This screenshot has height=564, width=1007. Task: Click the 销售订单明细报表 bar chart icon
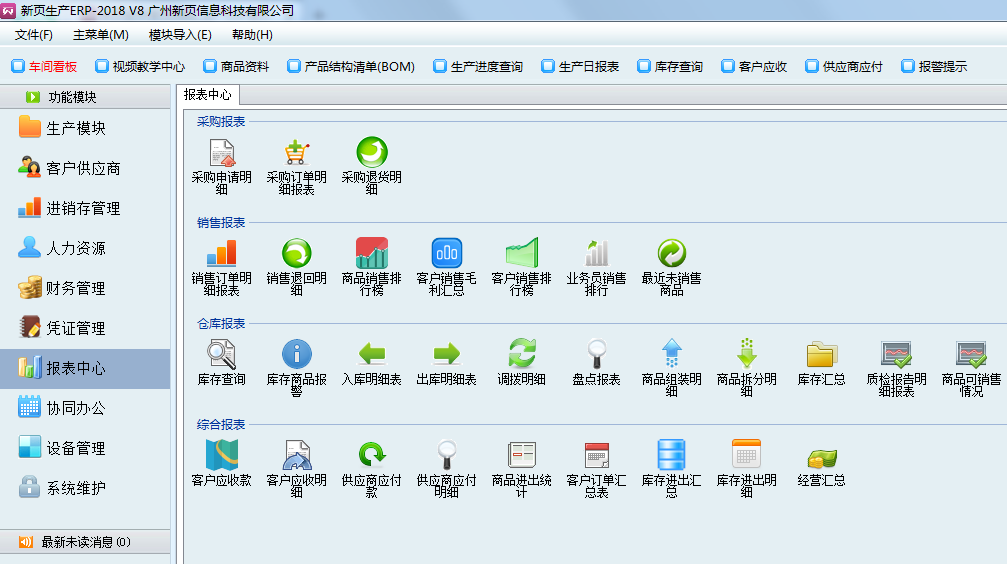tap(221, 254)
